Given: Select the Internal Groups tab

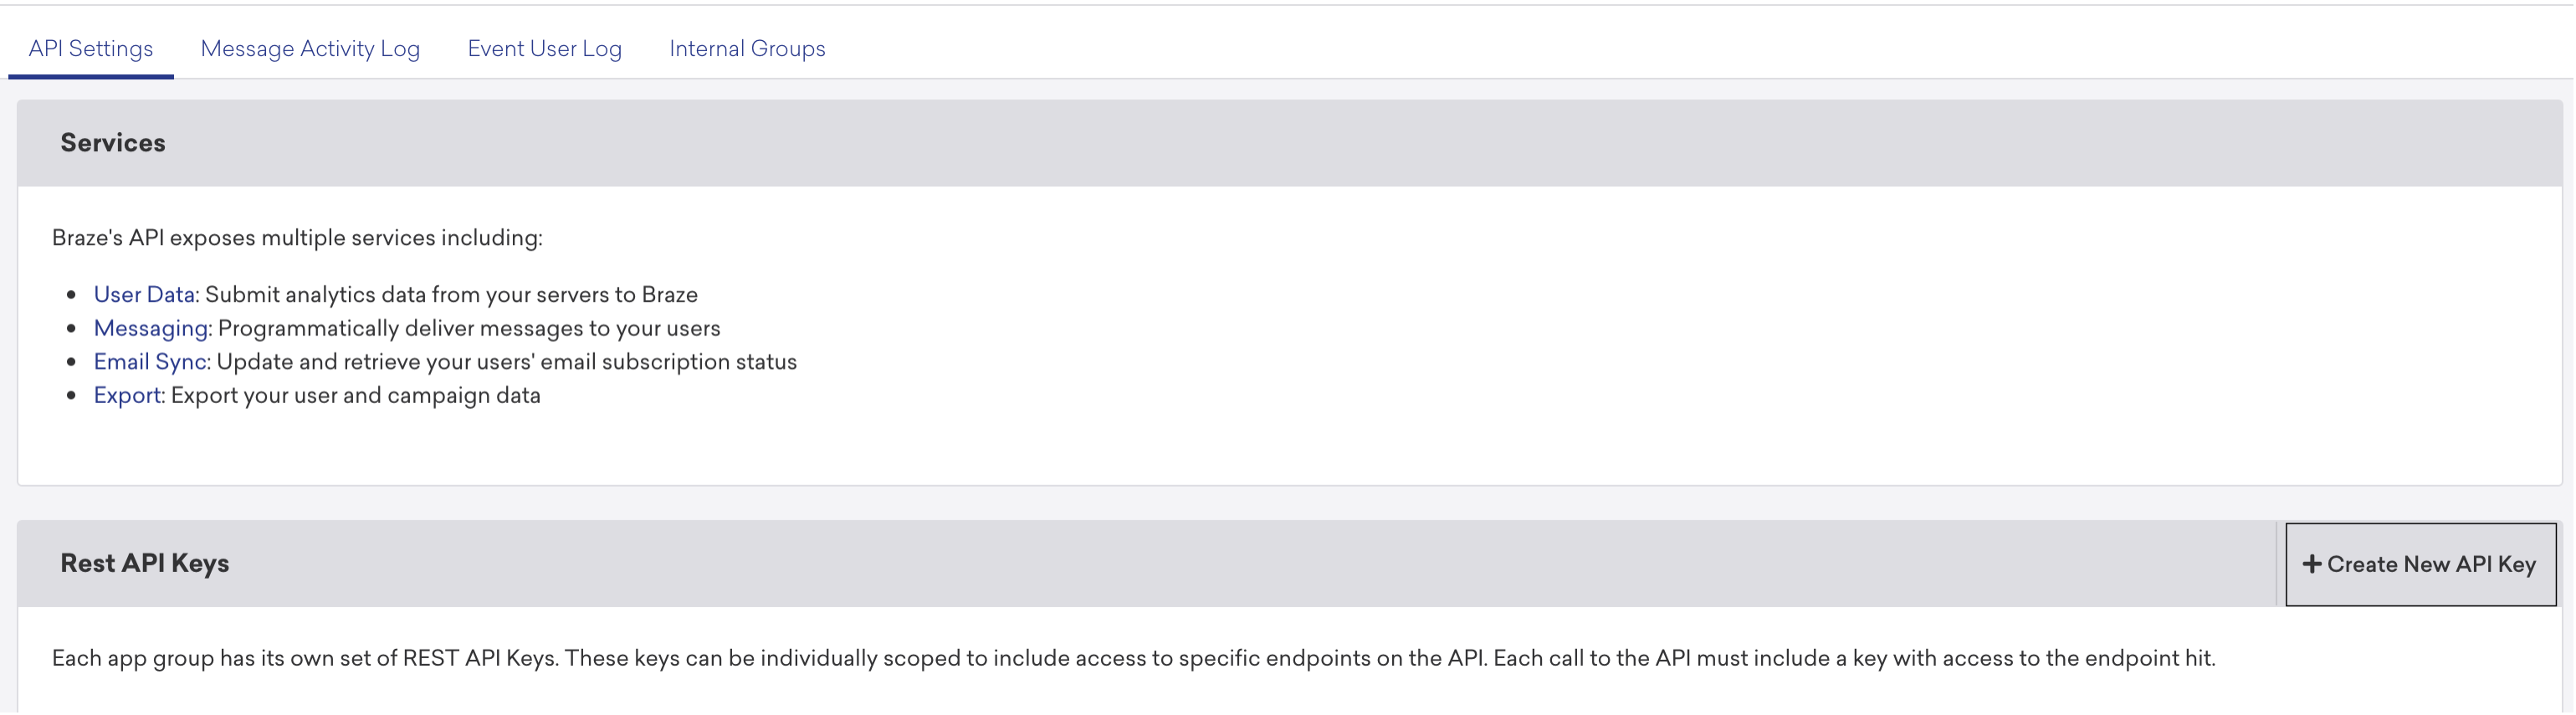Looking at the screenshot, I should (x=747, y=49).
